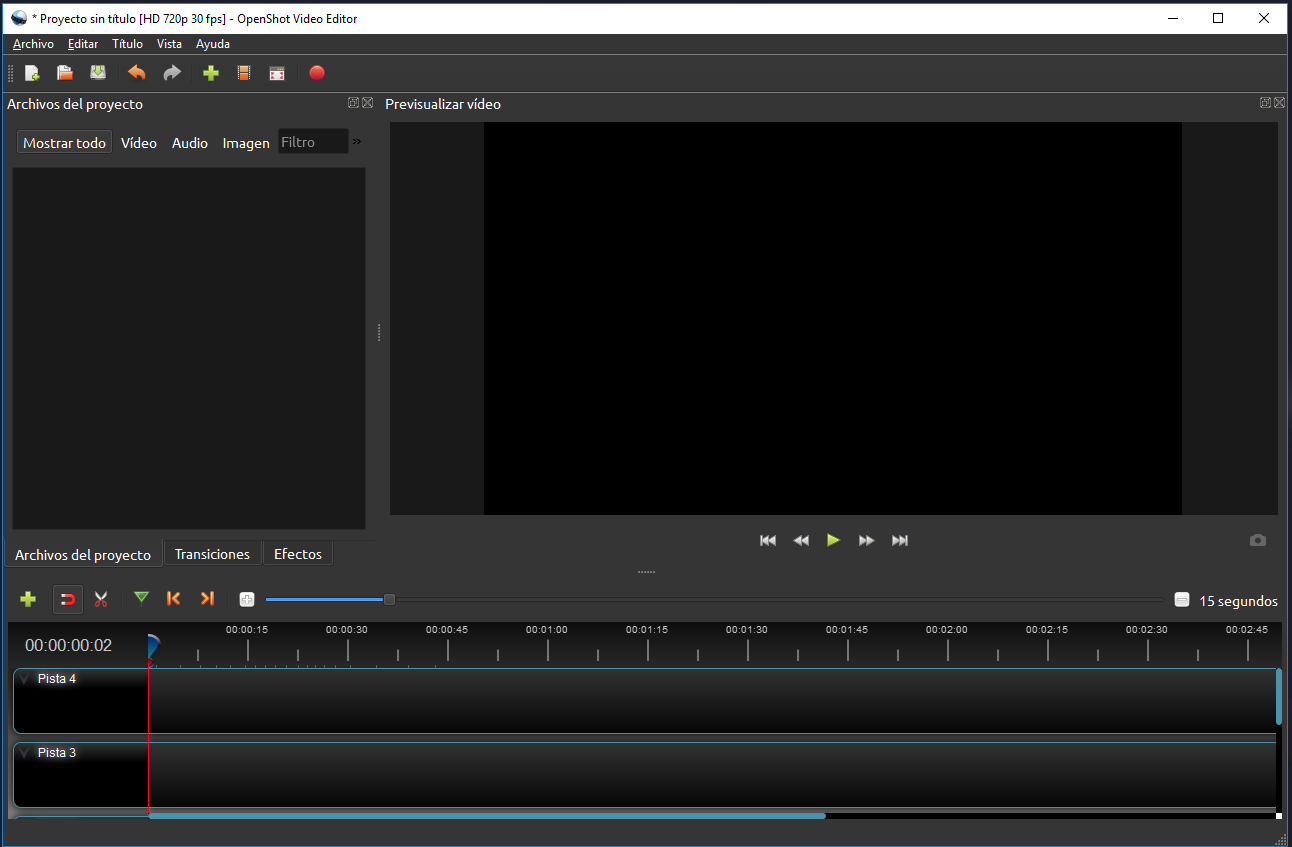
Task: Toggle snapping with the magnet icon
Action: coord(67,598)
